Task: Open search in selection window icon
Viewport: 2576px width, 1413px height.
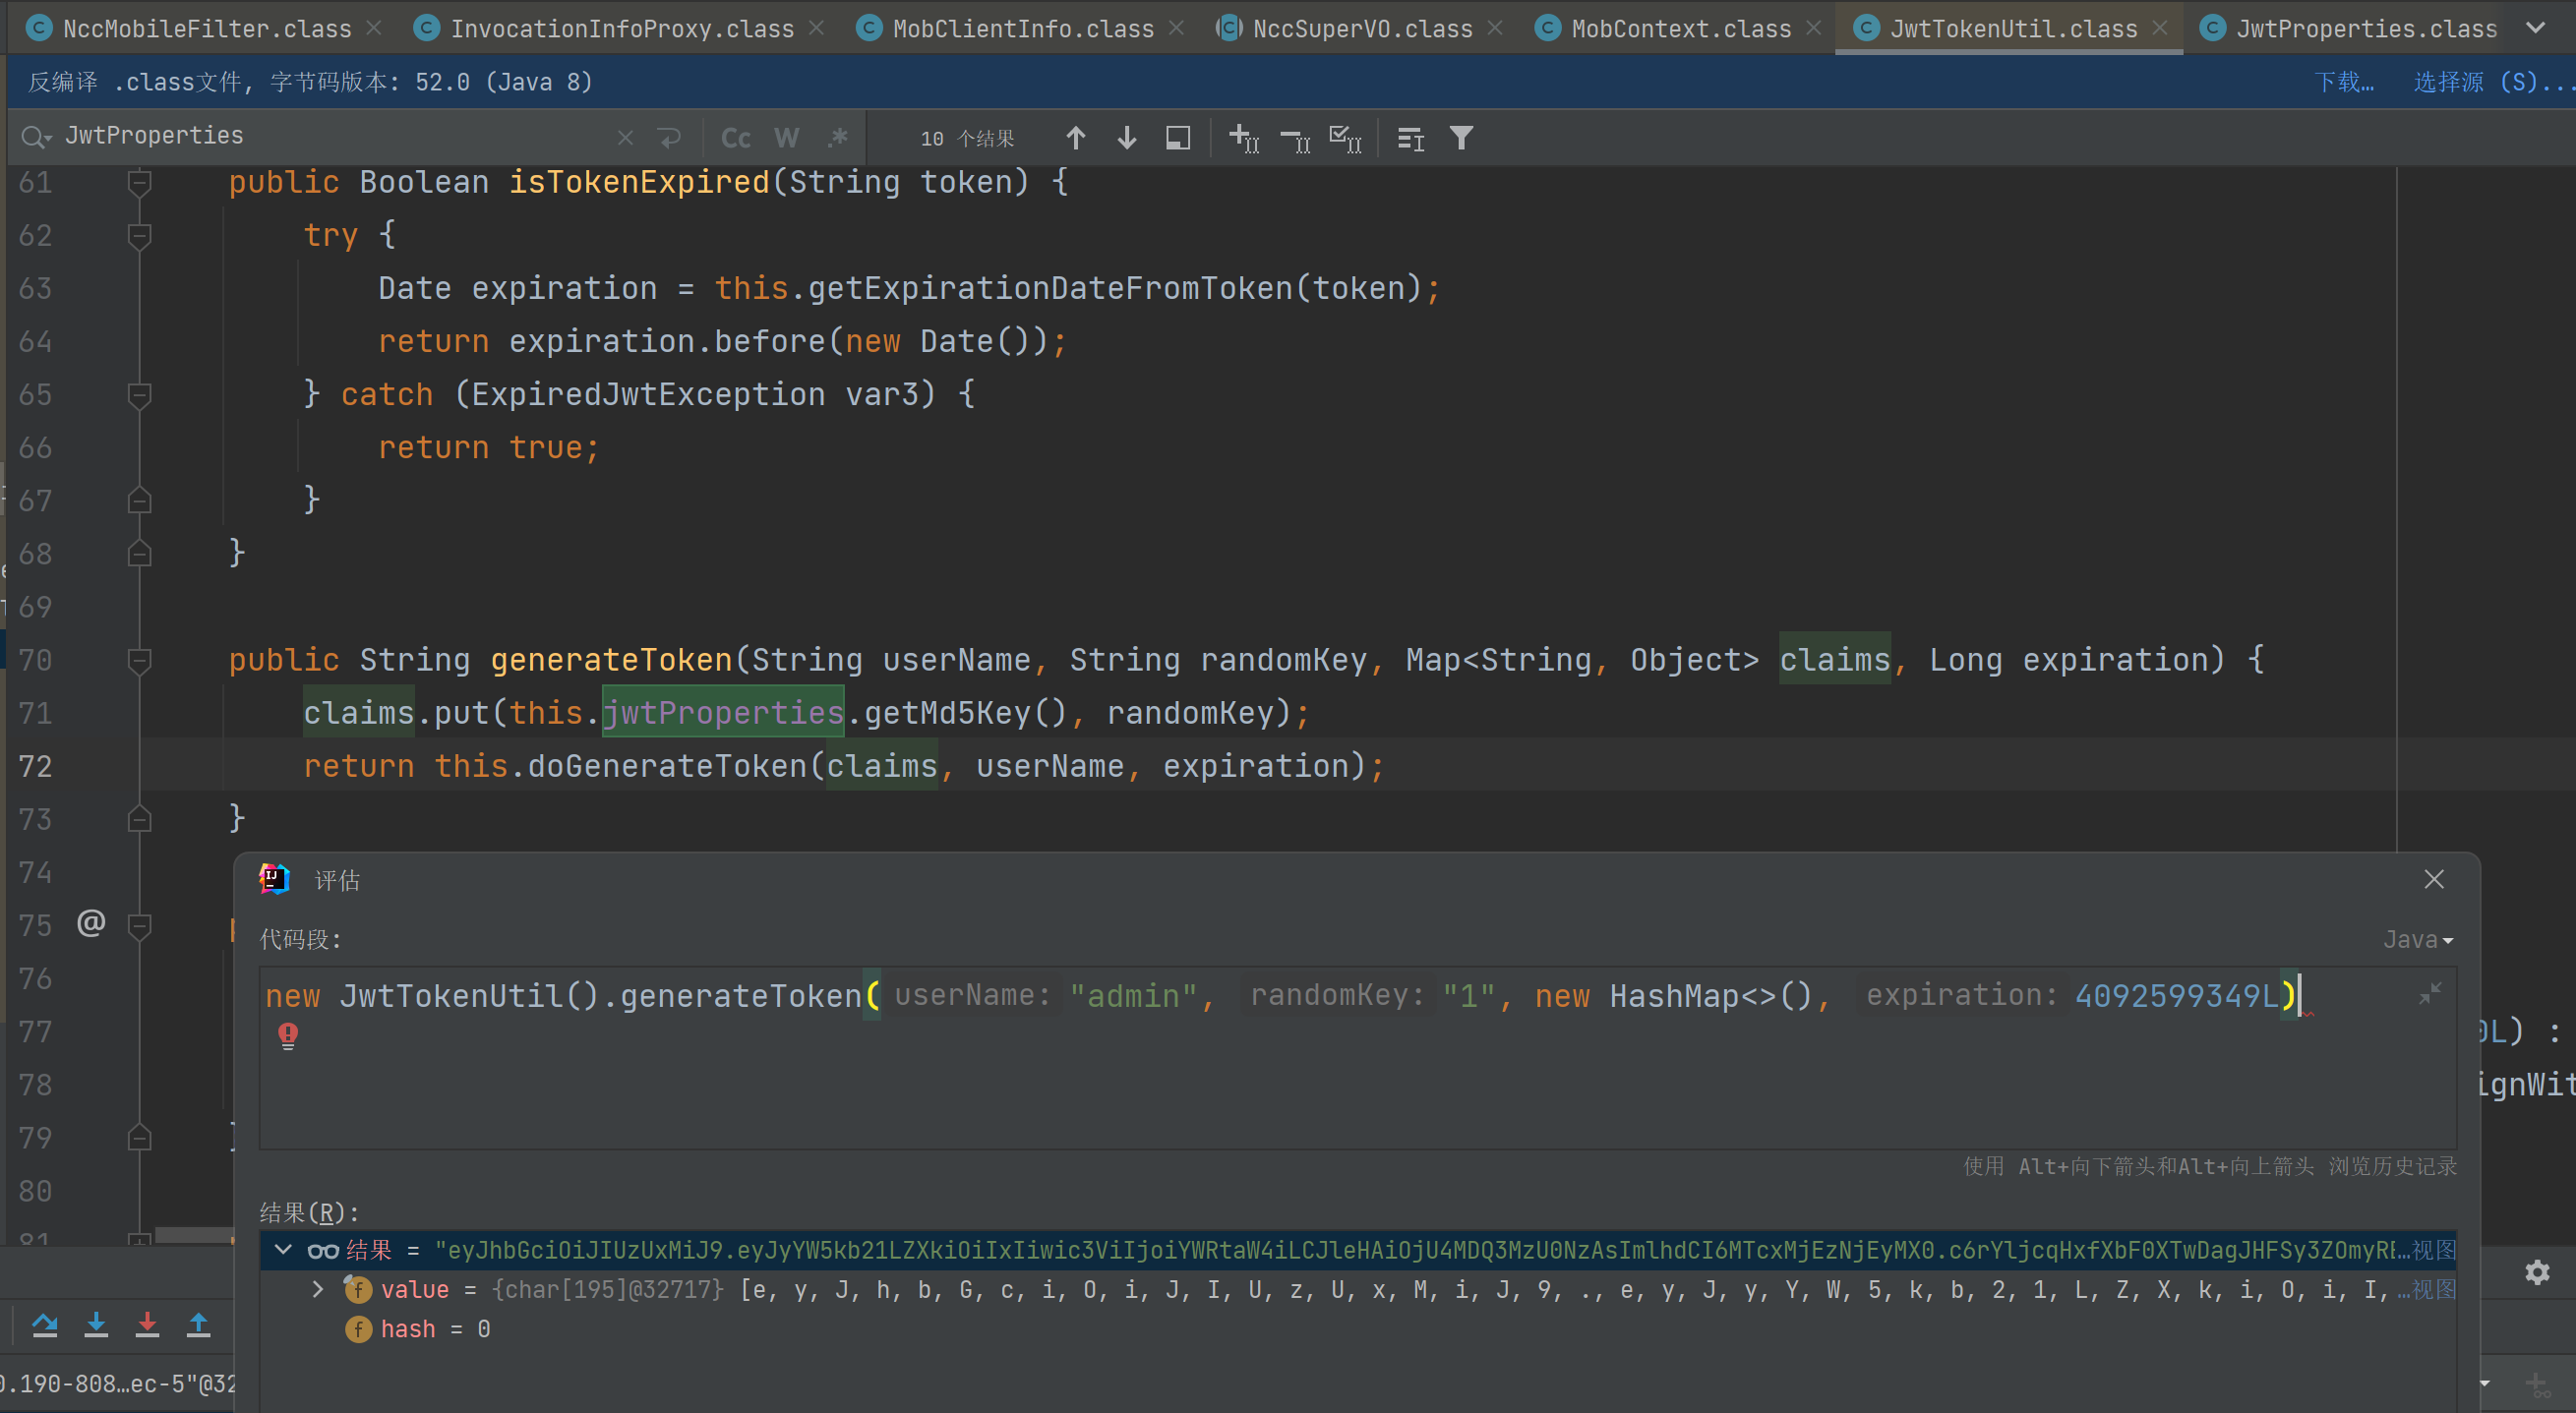Action: click(1178, 138)
